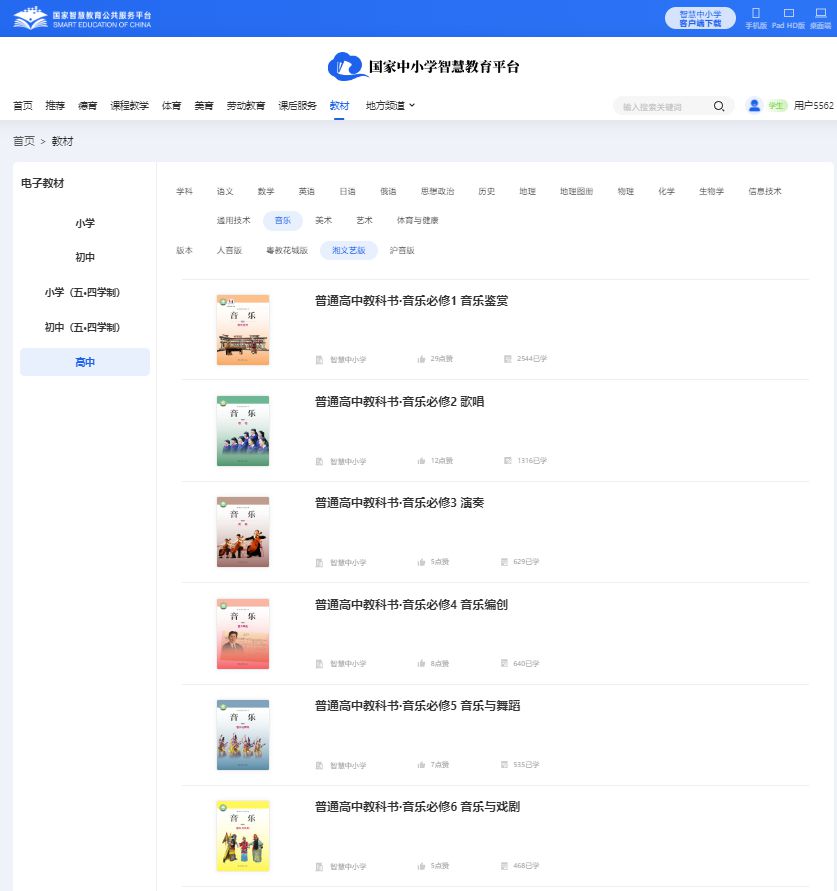This screenshot has width=837, height=891.
Task: Open the 音乐必修2 歌唱 book cover thumbnail
Action: pos(243,431)
